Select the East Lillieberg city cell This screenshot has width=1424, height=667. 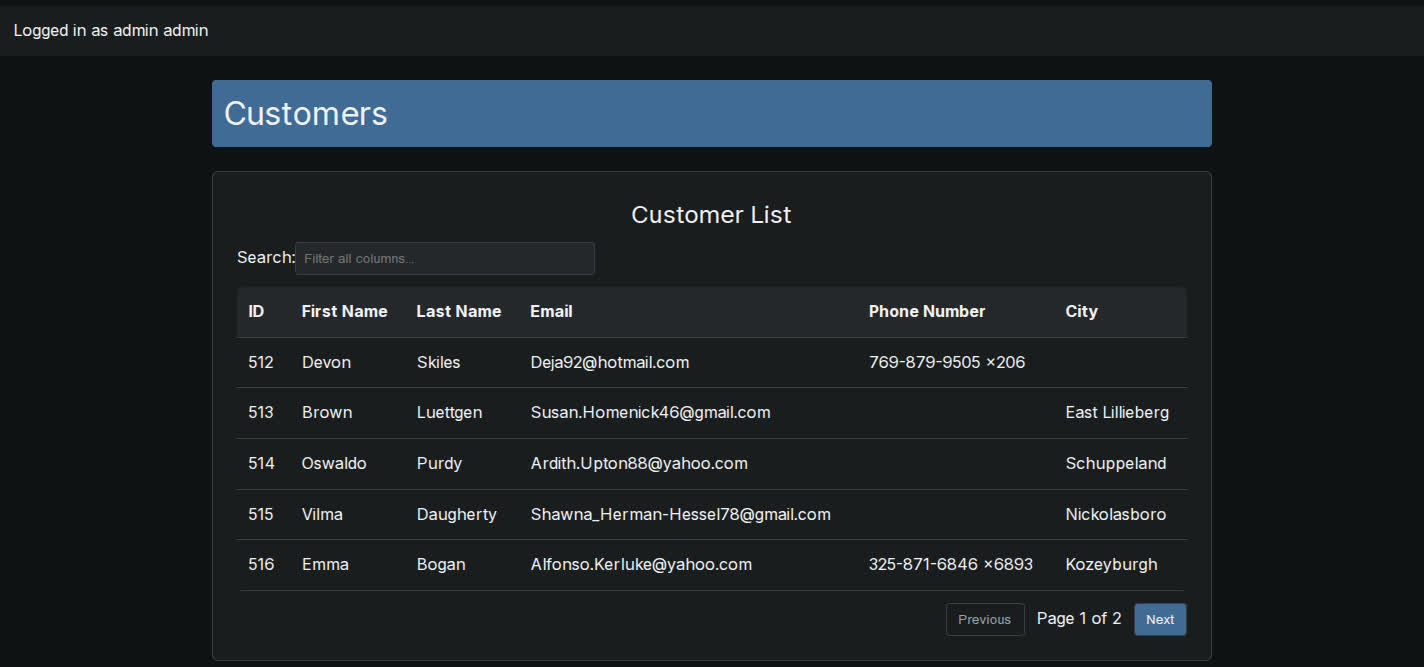pos(1116,412)
